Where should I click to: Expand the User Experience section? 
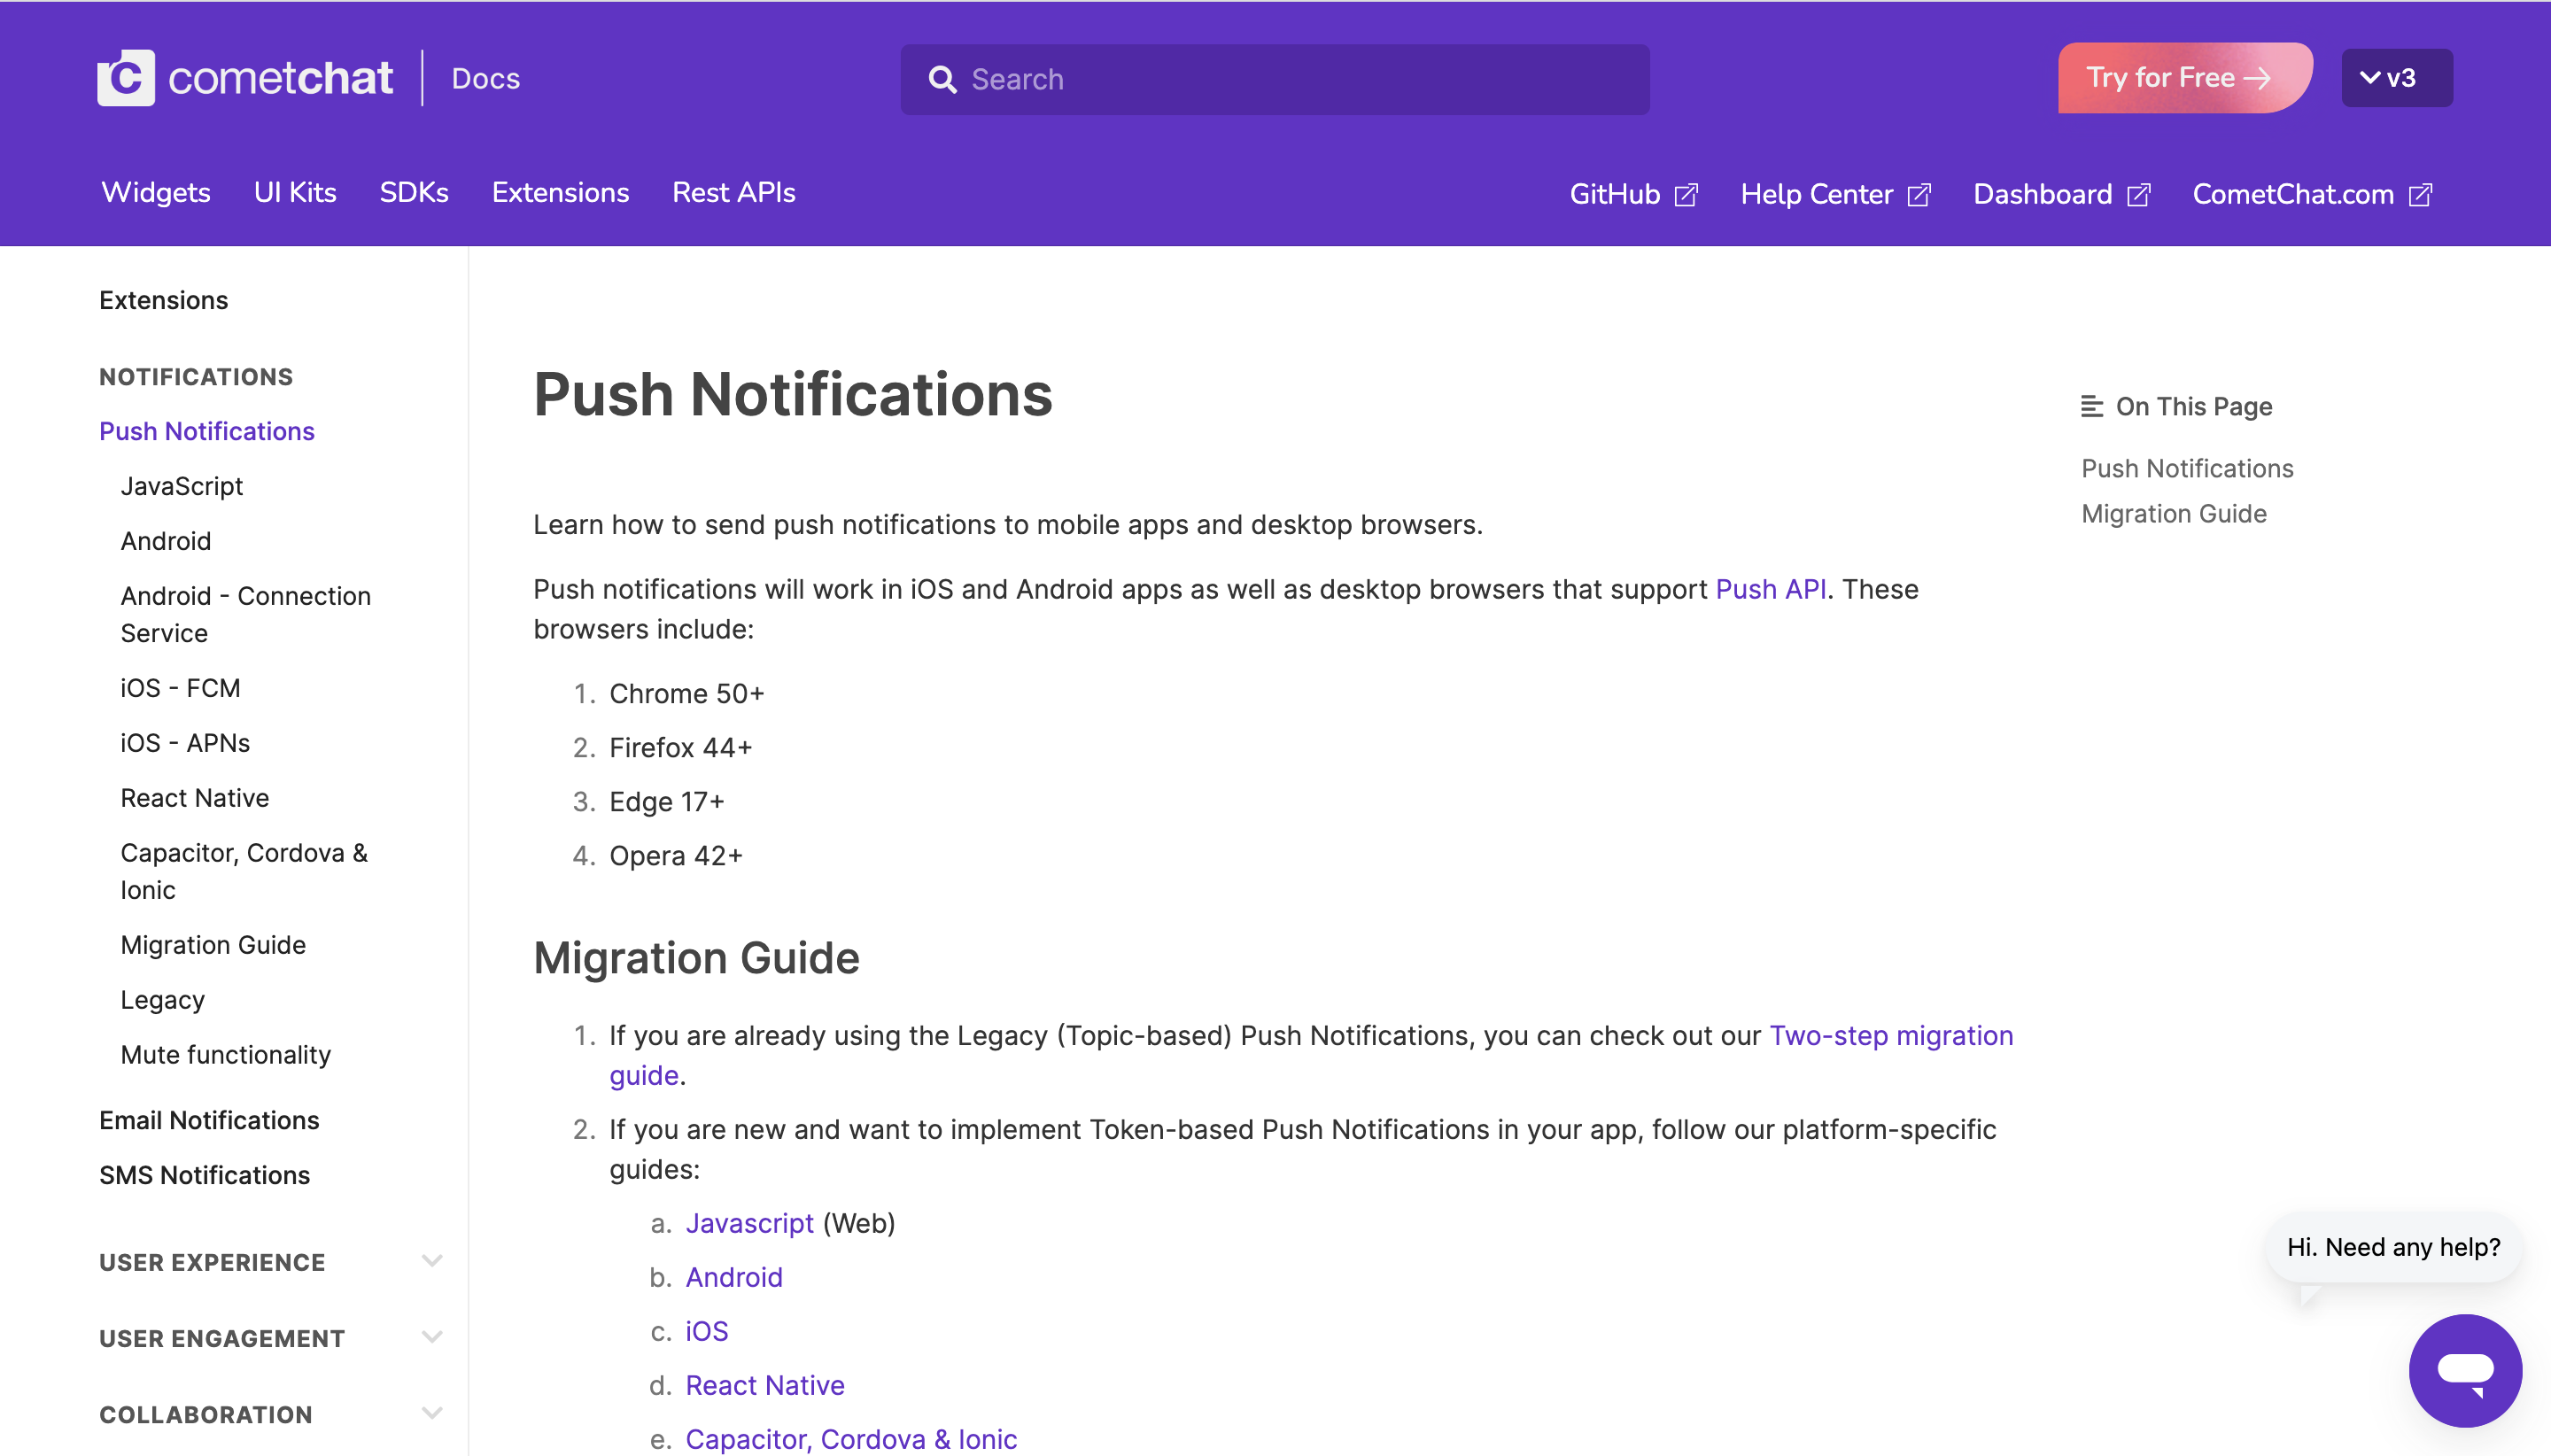(431, 1261)
